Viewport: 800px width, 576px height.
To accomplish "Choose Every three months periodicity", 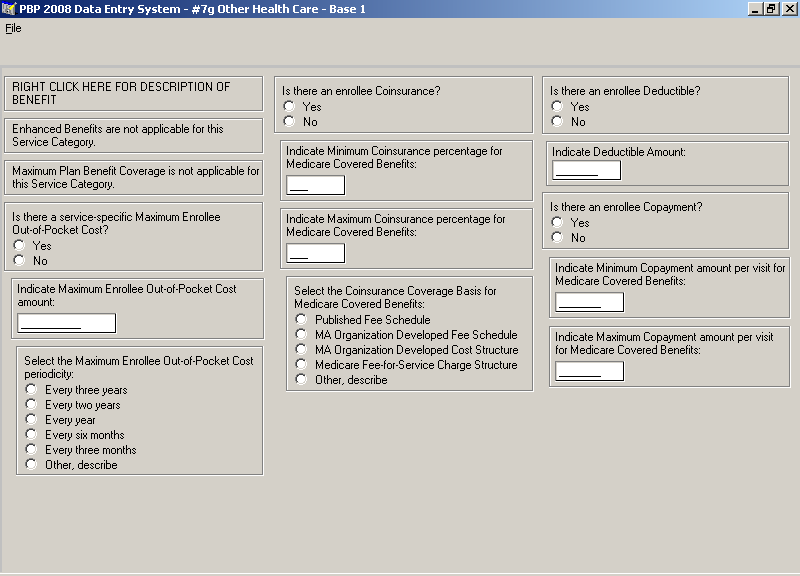I will pyautogui.click(x=31, y=449).
